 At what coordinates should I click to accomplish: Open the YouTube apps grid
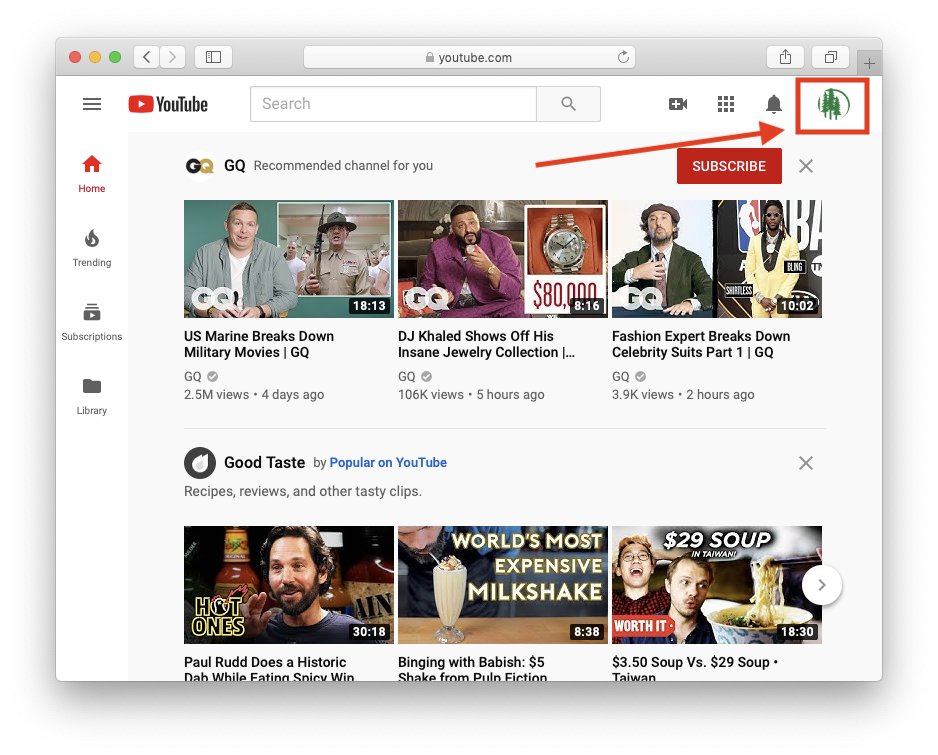point(726,104)
